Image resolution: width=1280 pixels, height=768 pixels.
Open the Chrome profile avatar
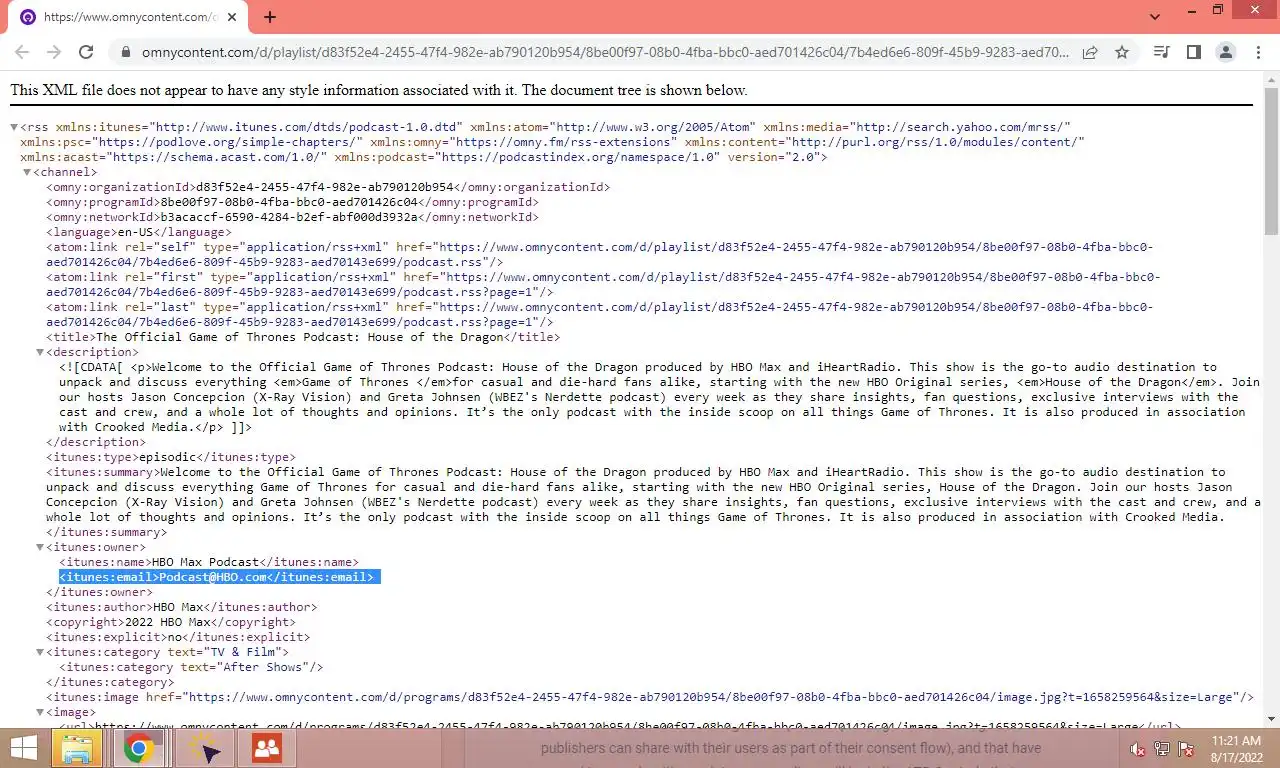click(x=1225, y=52)
